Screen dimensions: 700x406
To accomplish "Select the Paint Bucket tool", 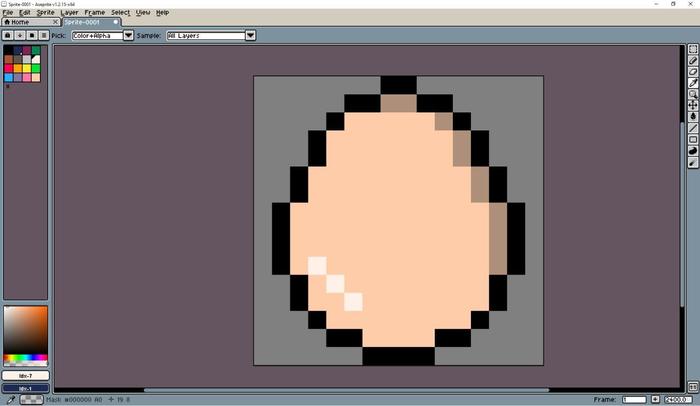I will coord(693,116).
